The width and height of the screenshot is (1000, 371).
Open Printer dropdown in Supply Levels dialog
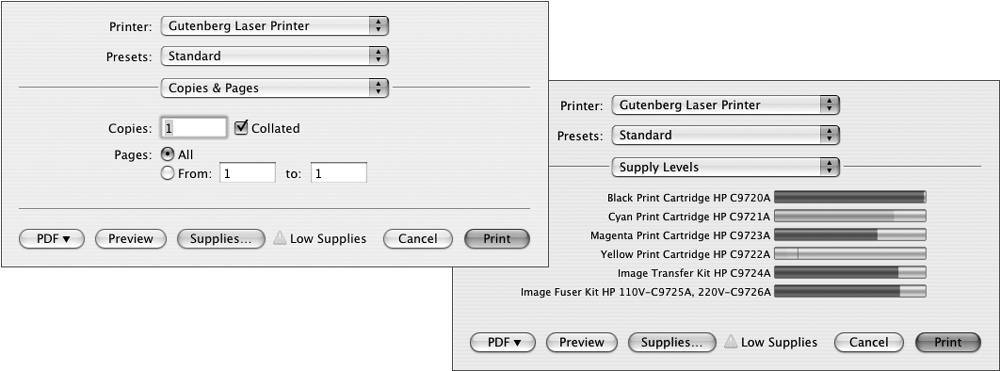(x=726, y=105)
